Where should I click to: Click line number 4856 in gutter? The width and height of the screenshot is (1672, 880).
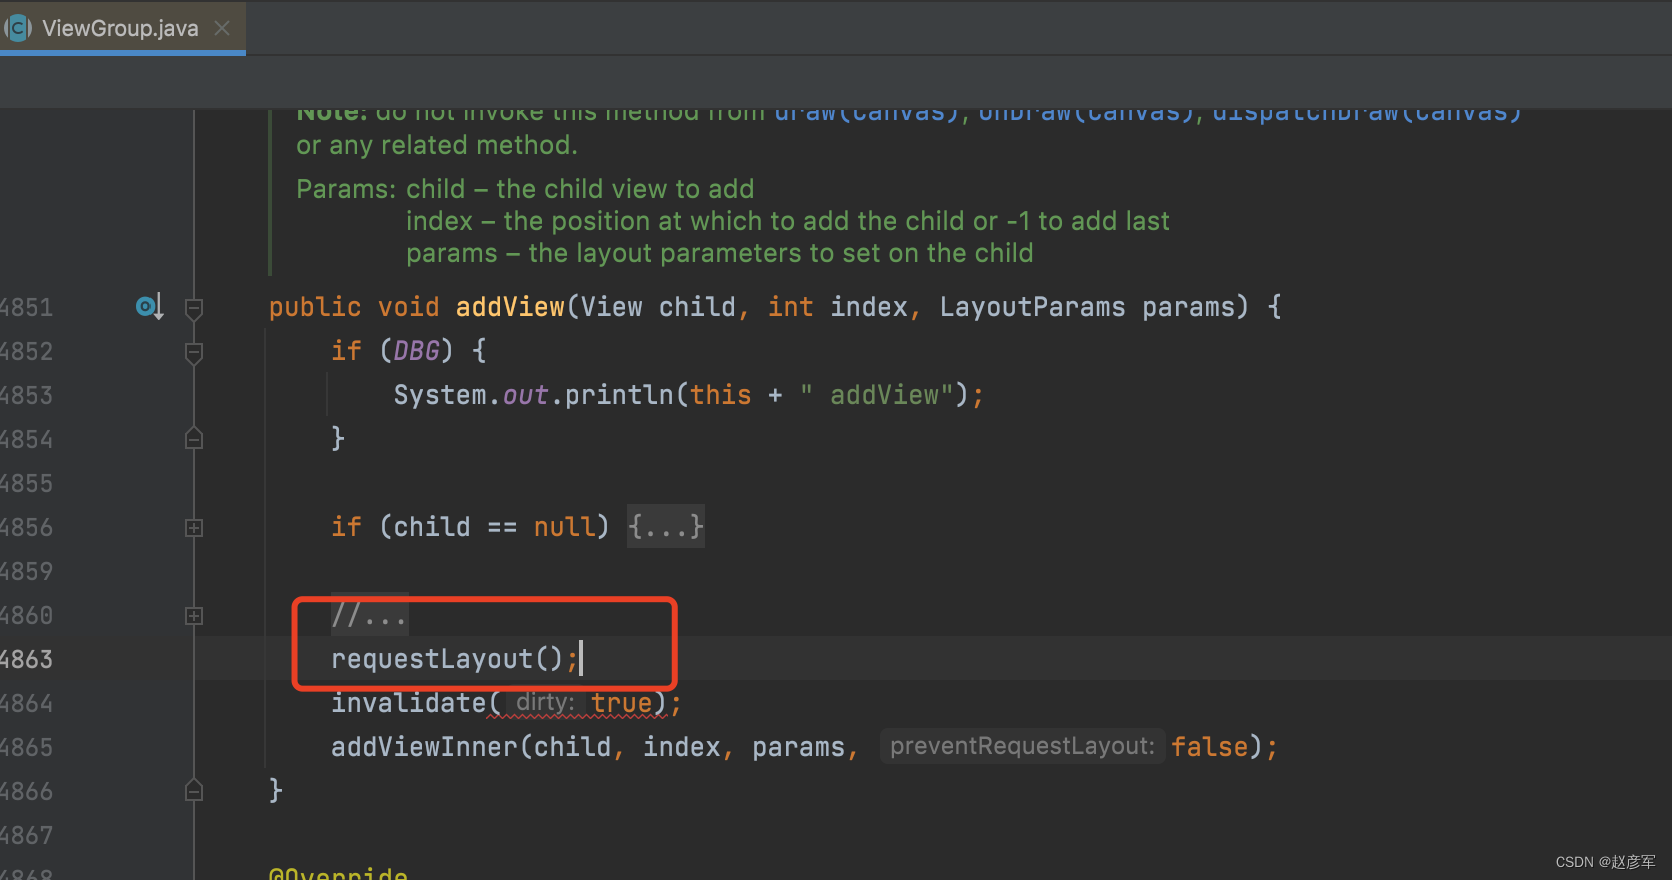coord(26,527)
